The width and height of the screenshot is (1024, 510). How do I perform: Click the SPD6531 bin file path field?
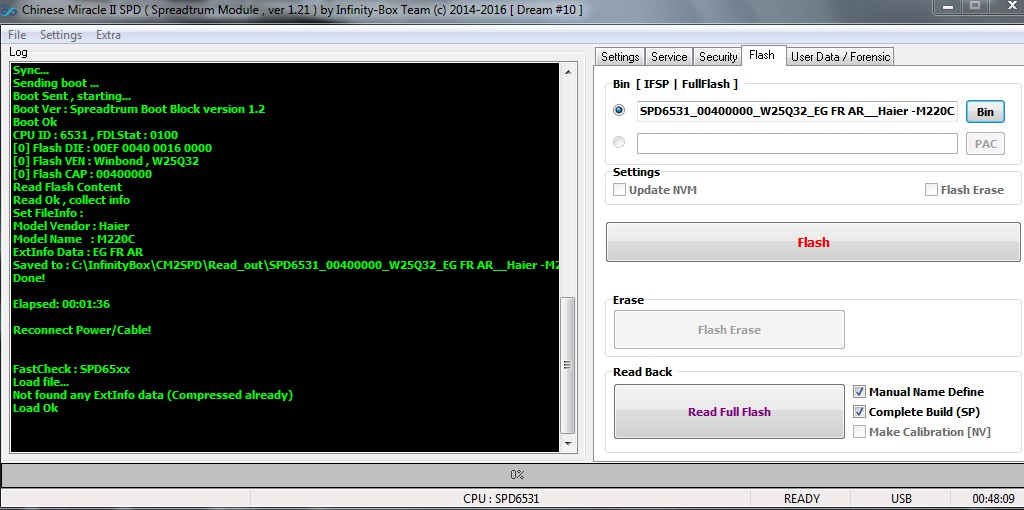click(x=797, y=111)
